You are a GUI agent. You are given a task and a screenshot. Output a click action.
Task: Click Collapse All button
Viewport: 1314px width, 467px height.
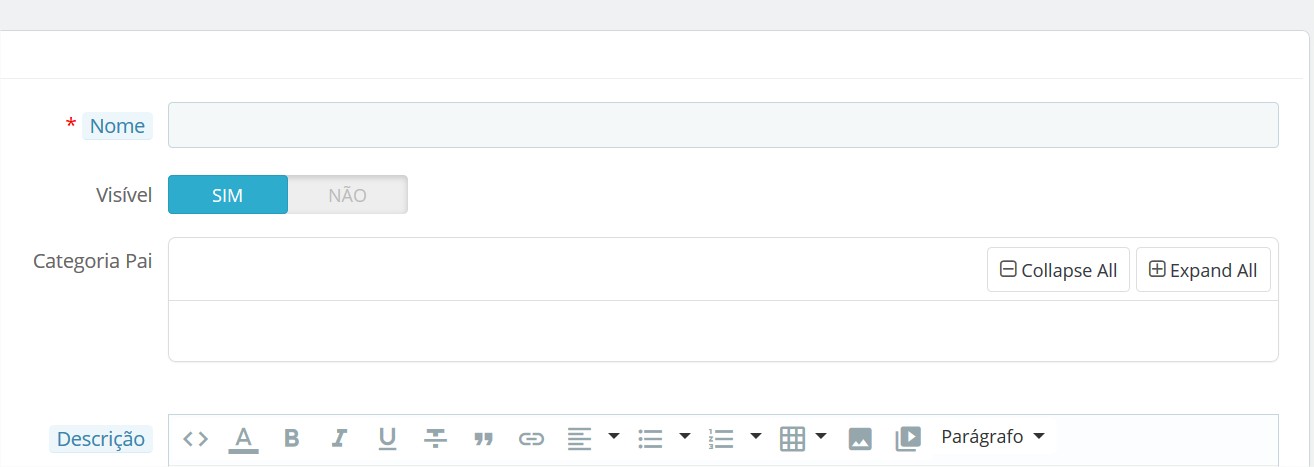click(x=1058, y=270)
